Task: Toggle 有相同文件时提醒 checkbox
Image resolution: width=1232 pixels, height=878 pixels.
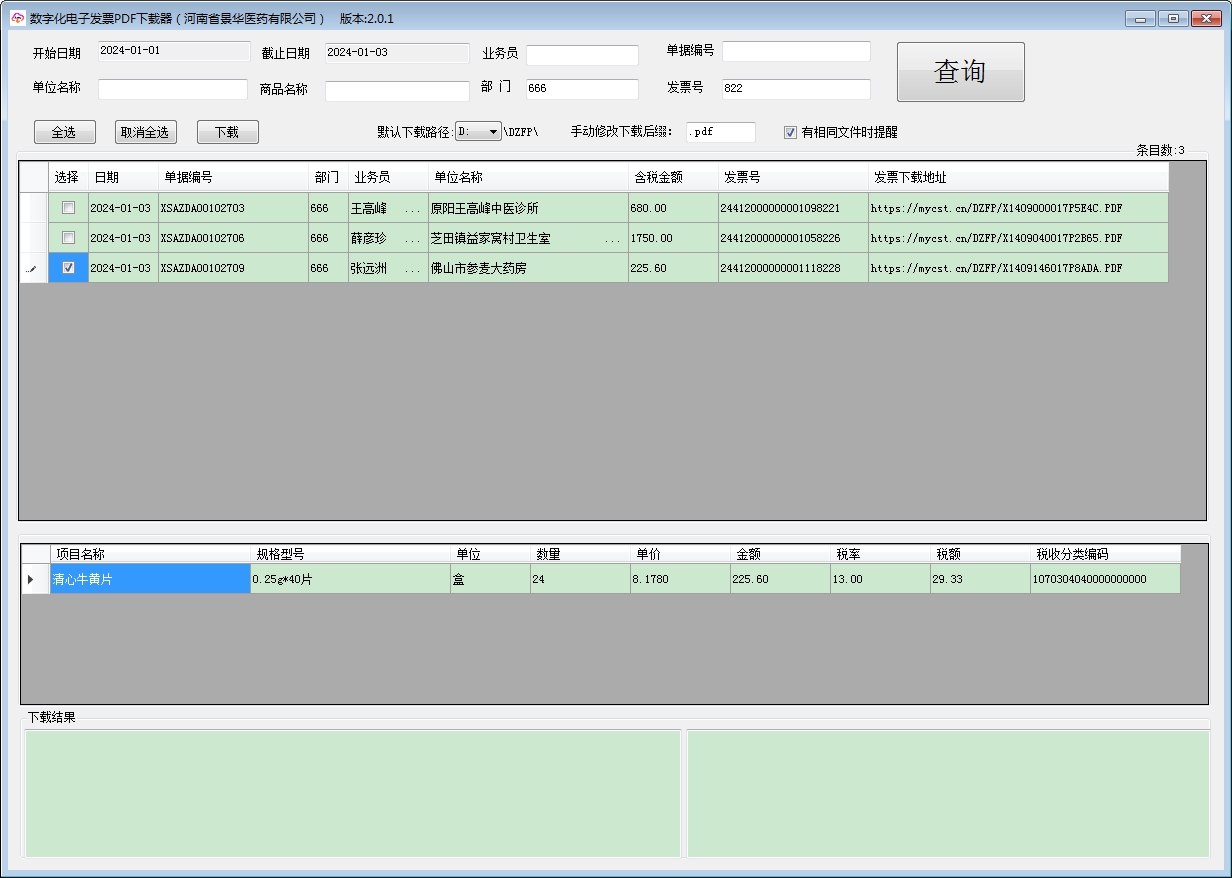Action: click(x=789, y=130)
